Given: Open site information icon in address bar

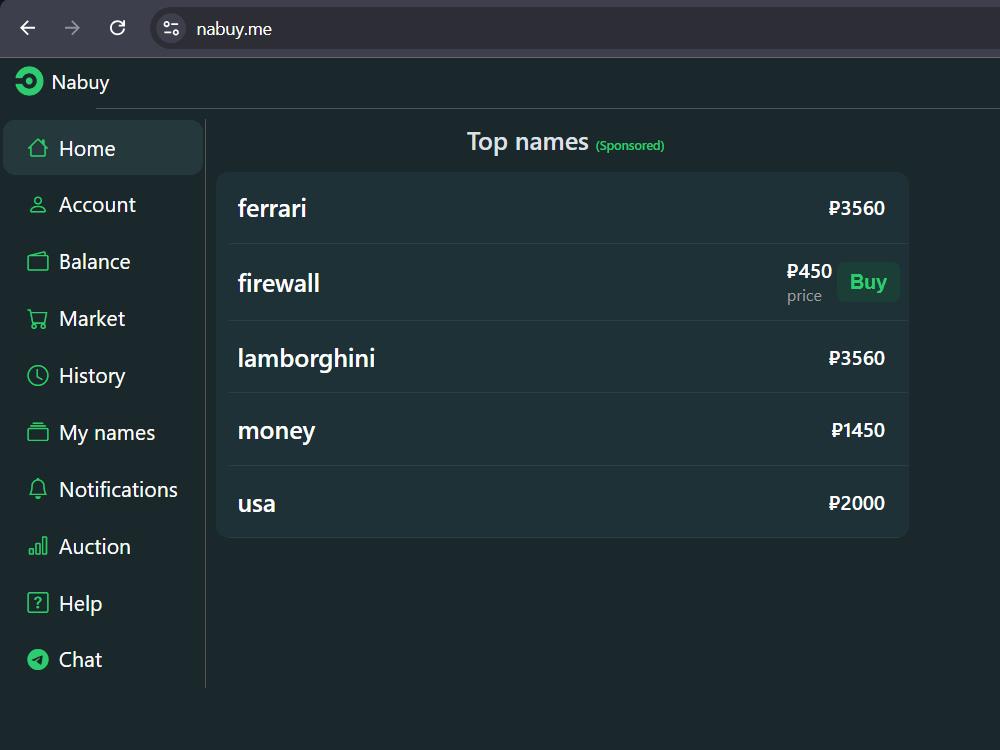Looking at the screenshot, I should (171, 29).
